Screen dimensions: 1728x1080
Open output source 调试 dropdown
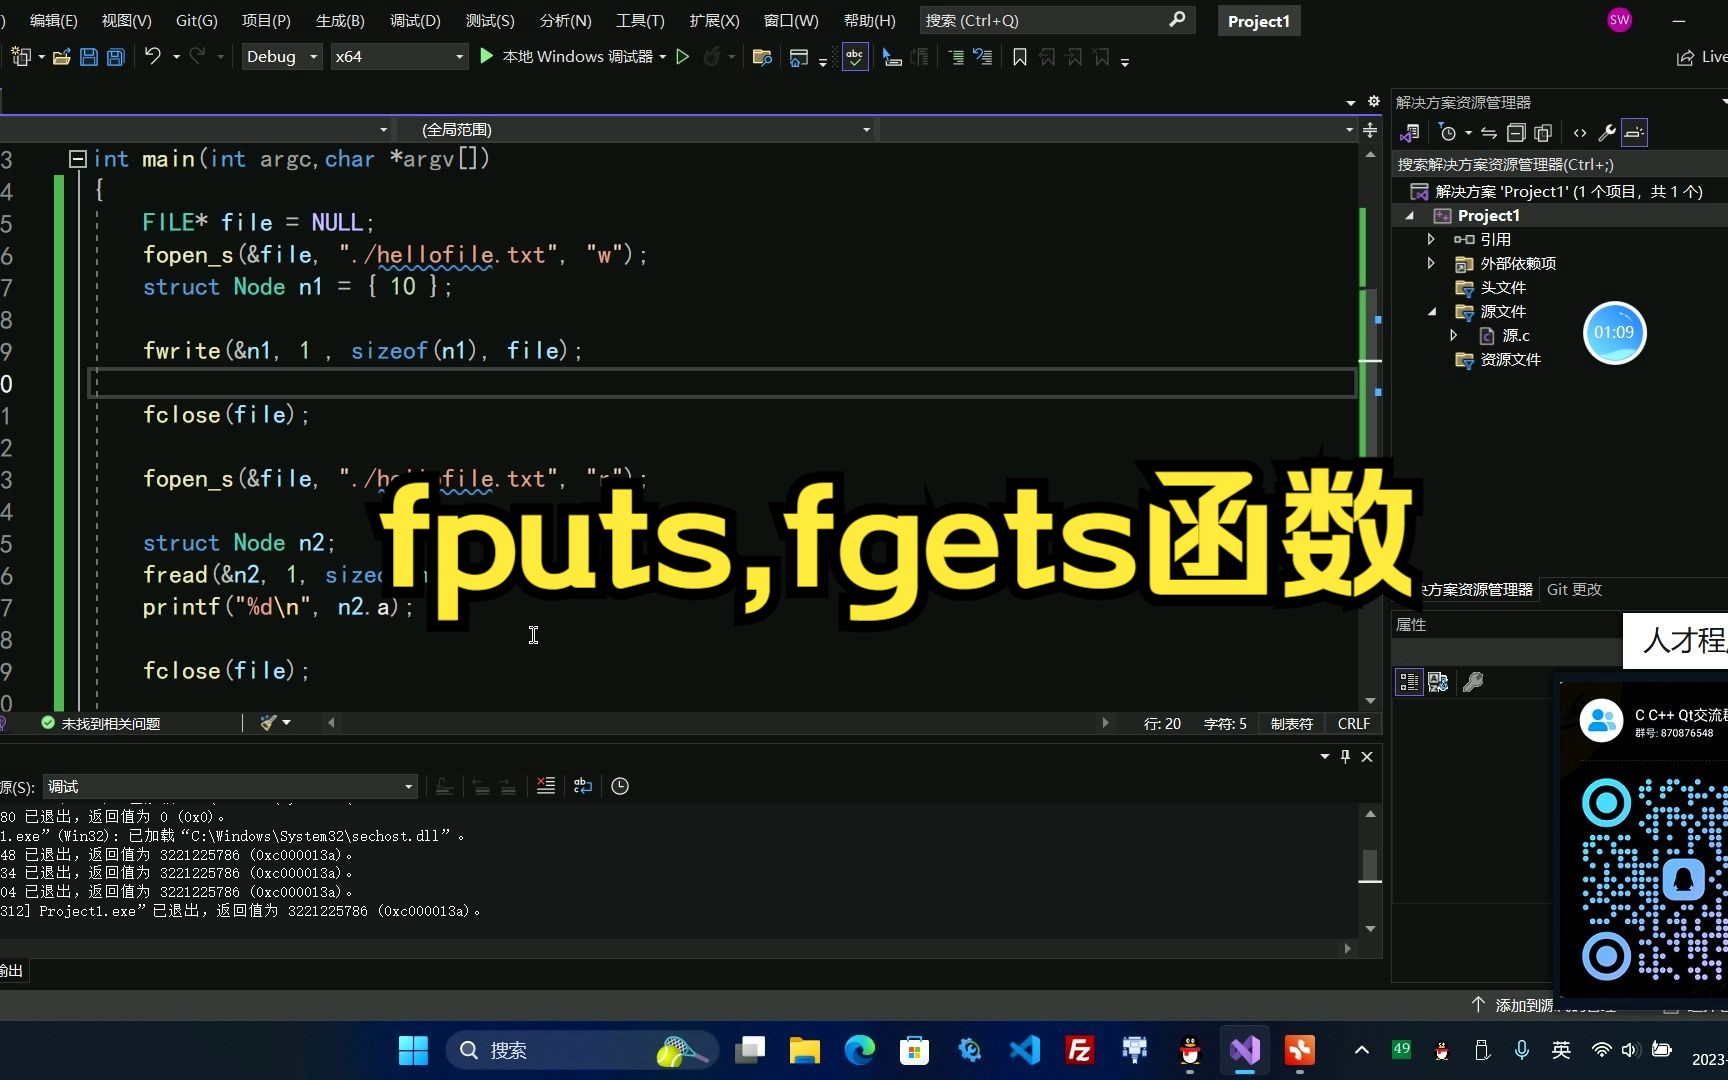[x=230, y=787]
